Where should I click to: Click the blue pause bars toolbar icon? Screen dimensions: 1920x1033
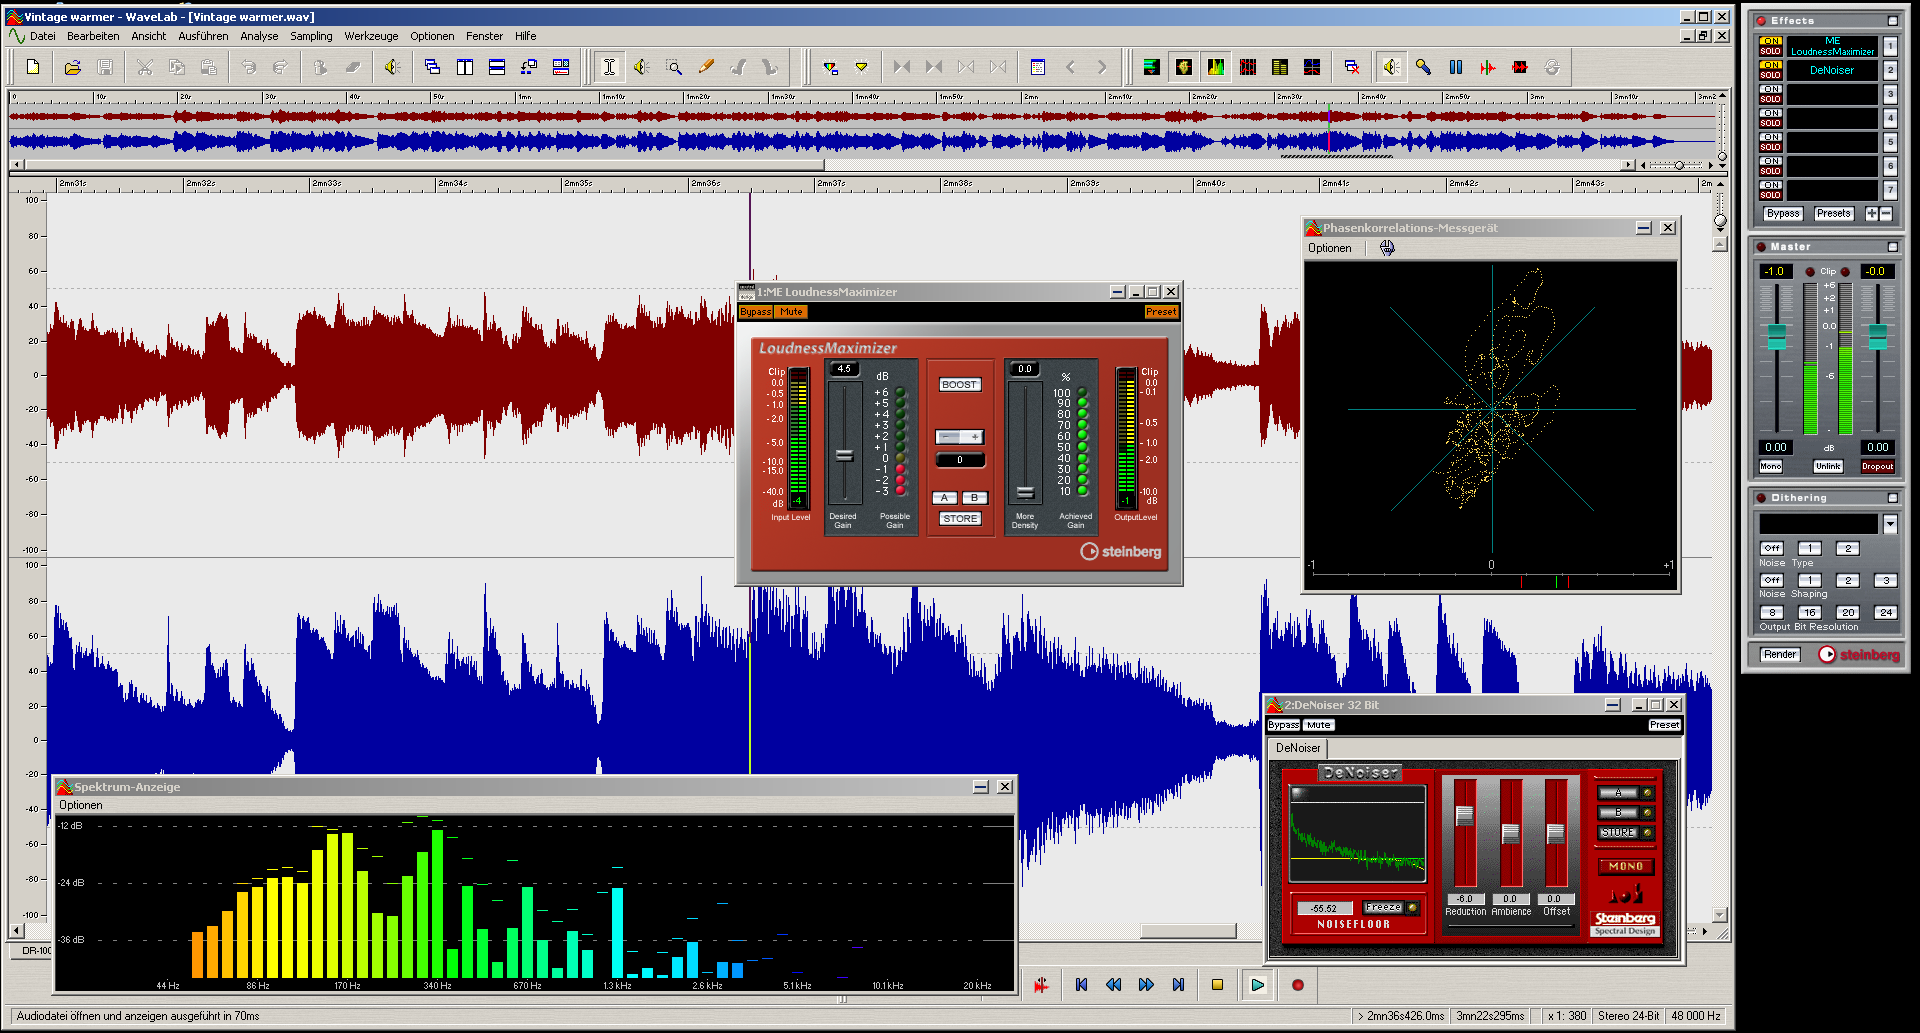click(1456, 67)
